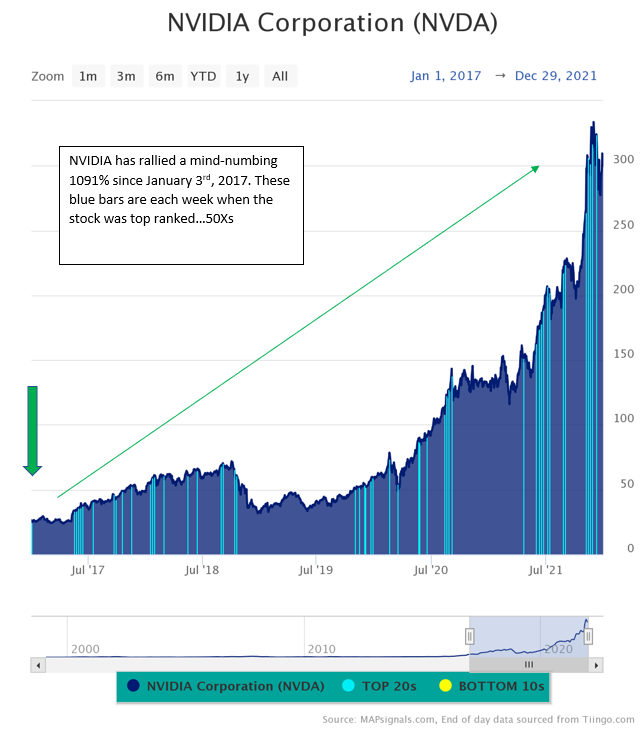Click the 50 price axis label

(x=627, y=484)
